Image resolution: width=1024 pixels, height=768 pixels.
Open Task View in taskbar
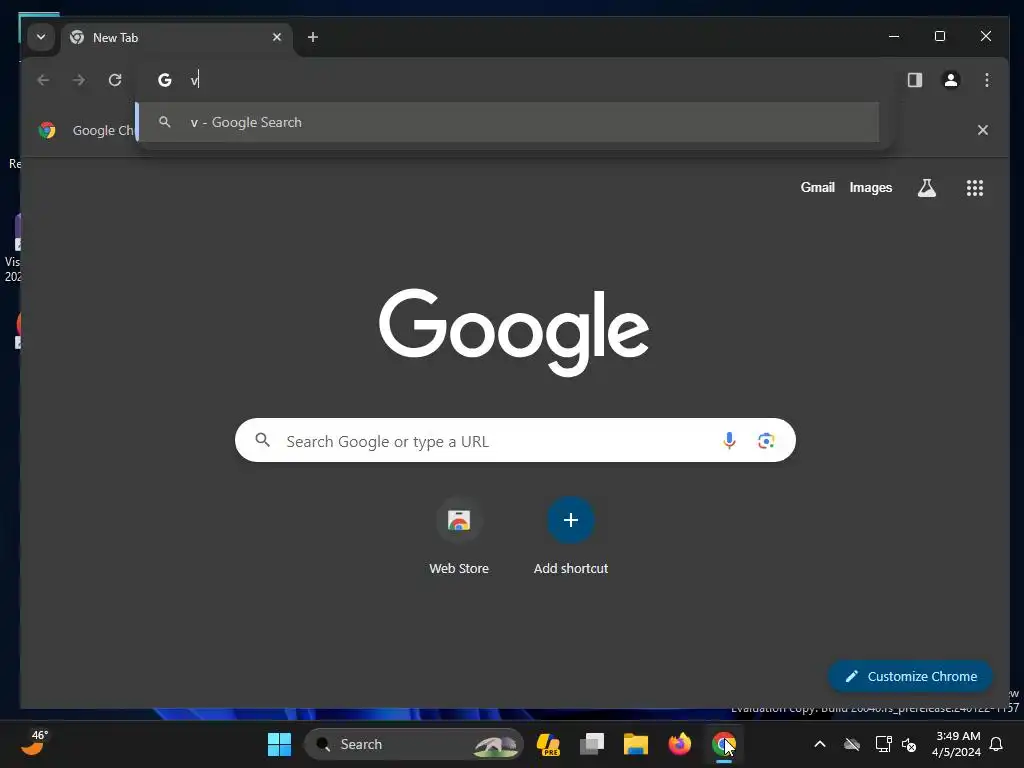click(592, 744)
